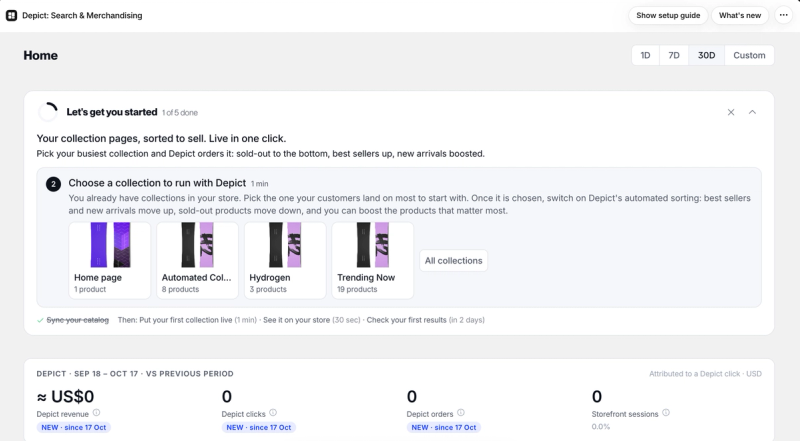Image resolution: width=800 pixels, height=441 pixels.
Task: Click the step 2 number badge
Action: pos(53,184)
